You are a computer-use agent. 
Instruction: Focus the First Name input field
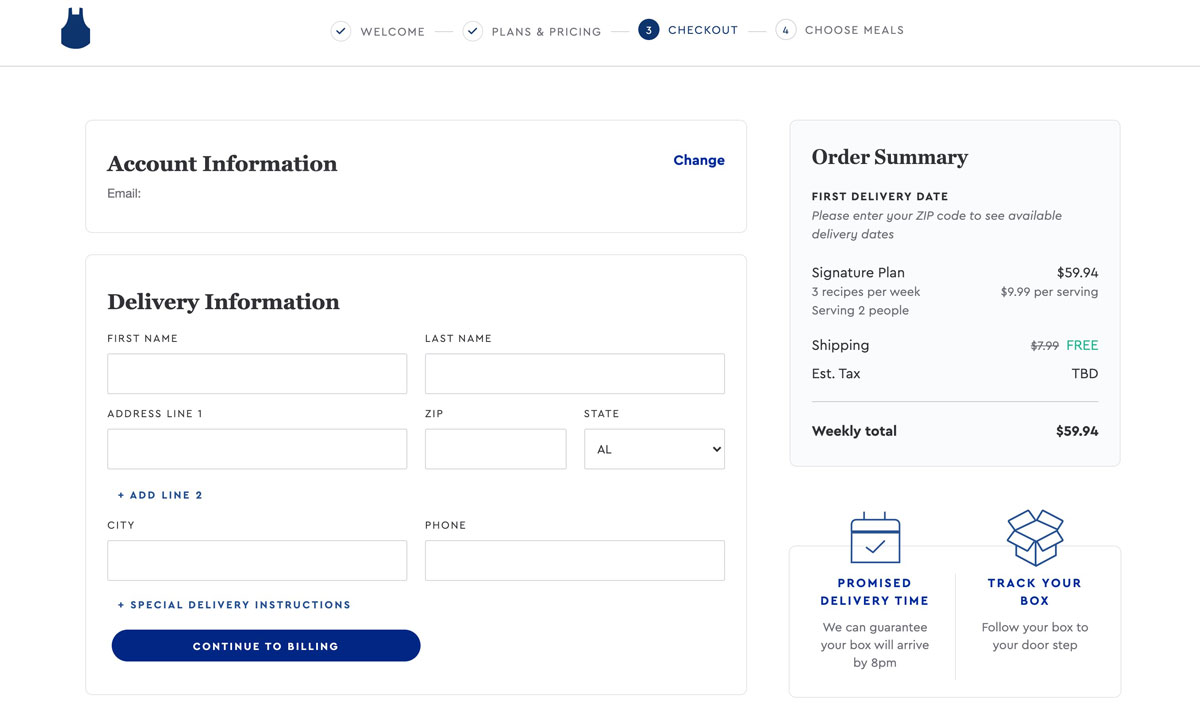pos(257,373)
